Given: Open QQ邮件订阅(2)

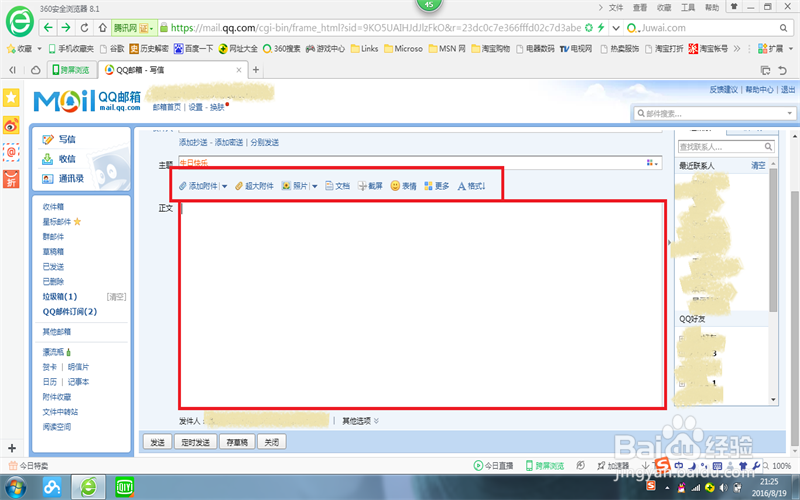Looking at the screenshot, I should (x=69, y=312).
